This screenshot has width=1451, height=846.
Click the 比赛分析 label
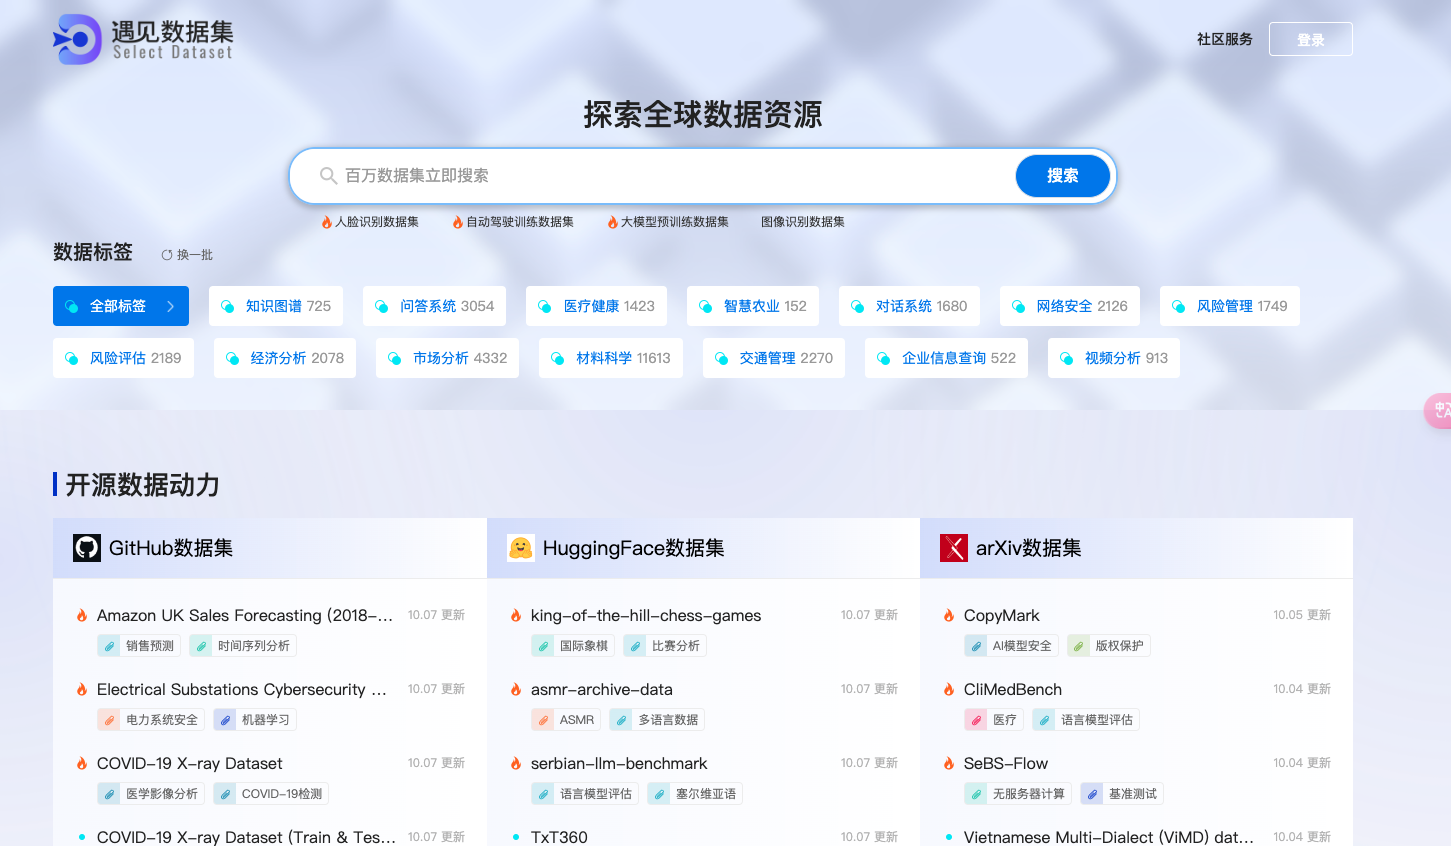point(665,646)
